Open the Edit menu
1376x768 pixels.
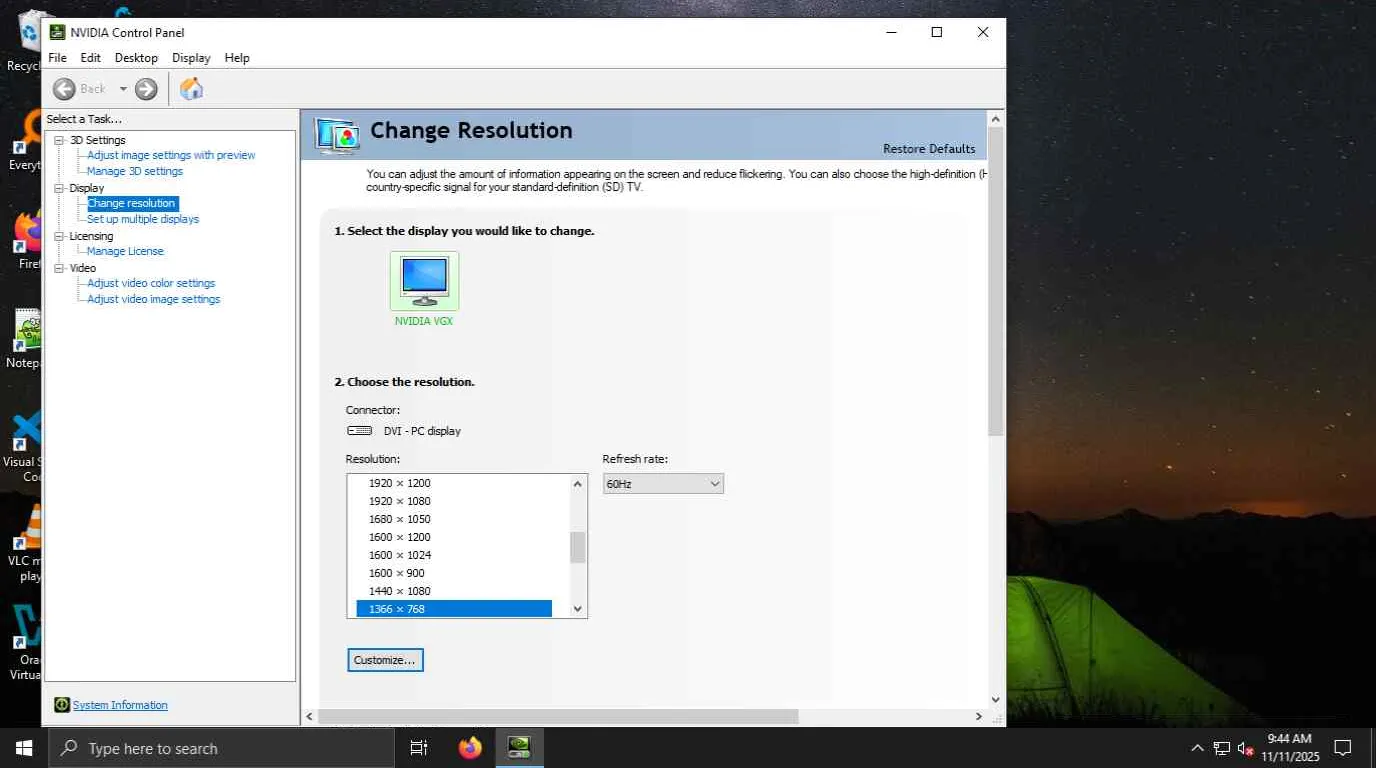[90, 58]
